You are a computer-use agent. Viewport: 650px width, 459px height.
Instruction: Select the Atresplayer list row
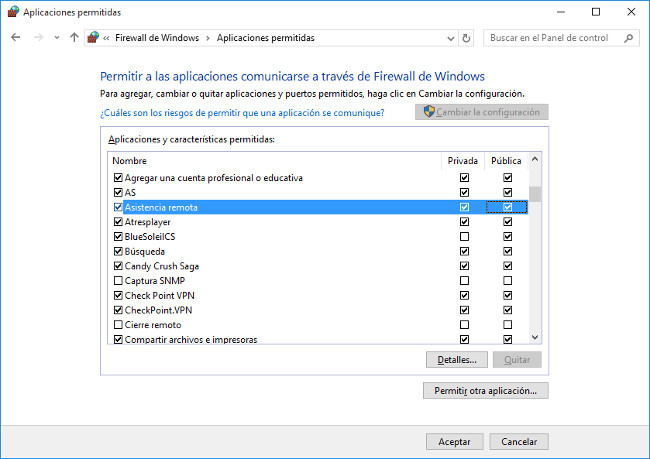[x=318, y=222]
